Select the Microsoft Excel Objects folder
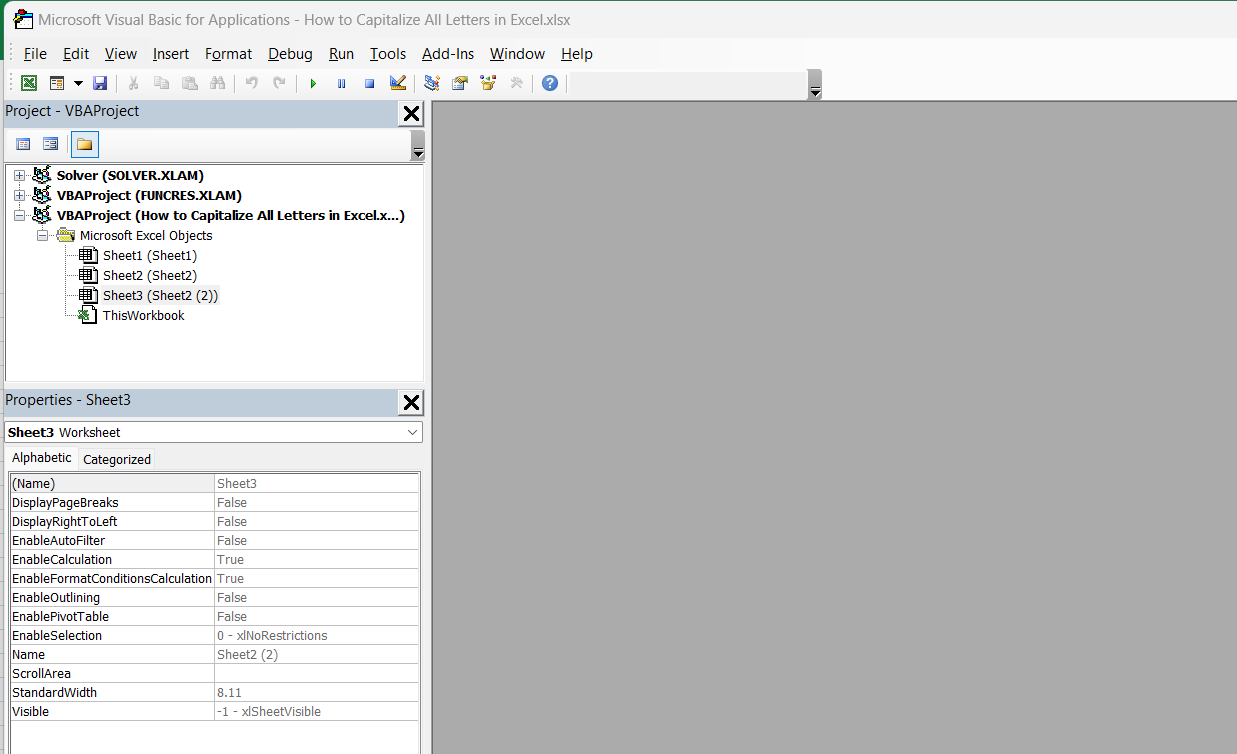1237x754 pixels. [146, 236]
